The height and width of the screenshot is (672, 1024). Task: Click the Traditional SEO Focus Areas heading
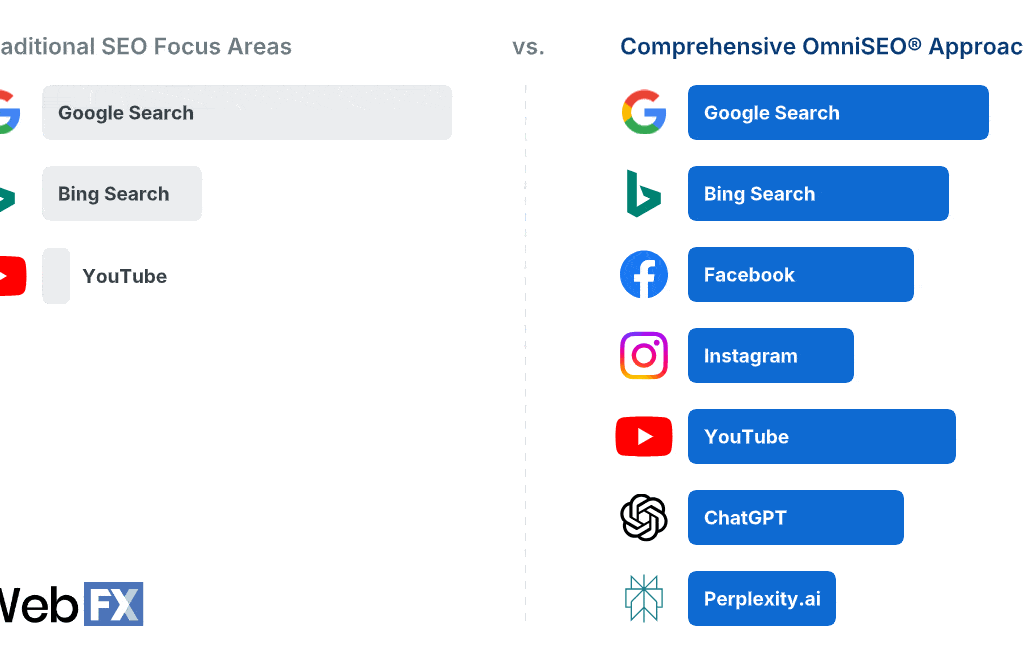coord(146,46)
